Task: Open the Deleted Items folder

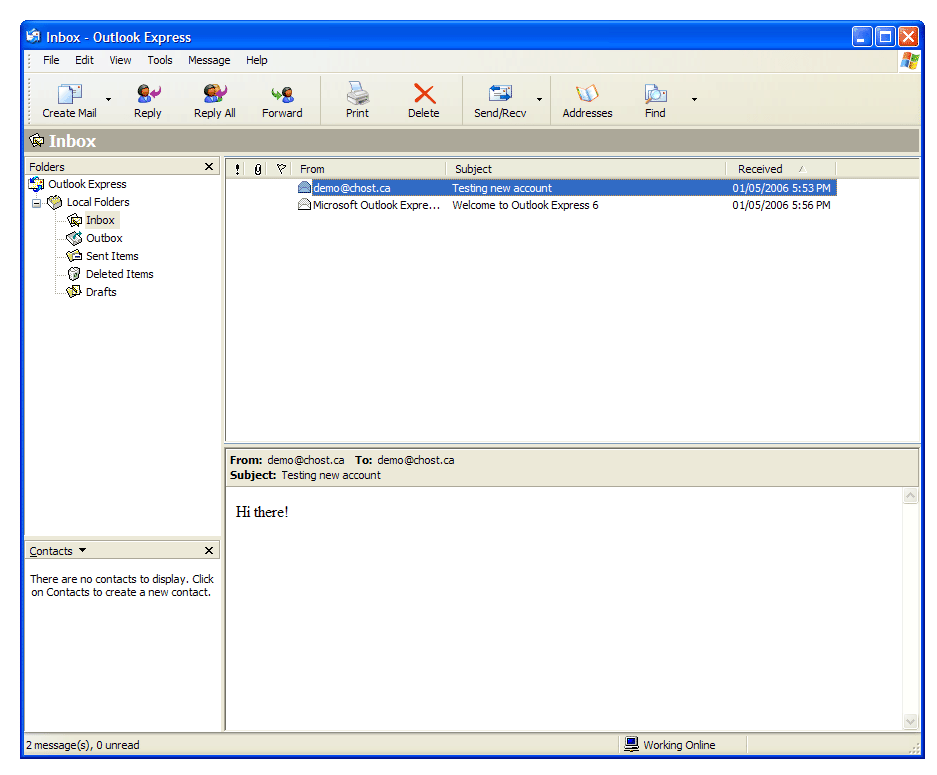Action: (x=120, y=274)
